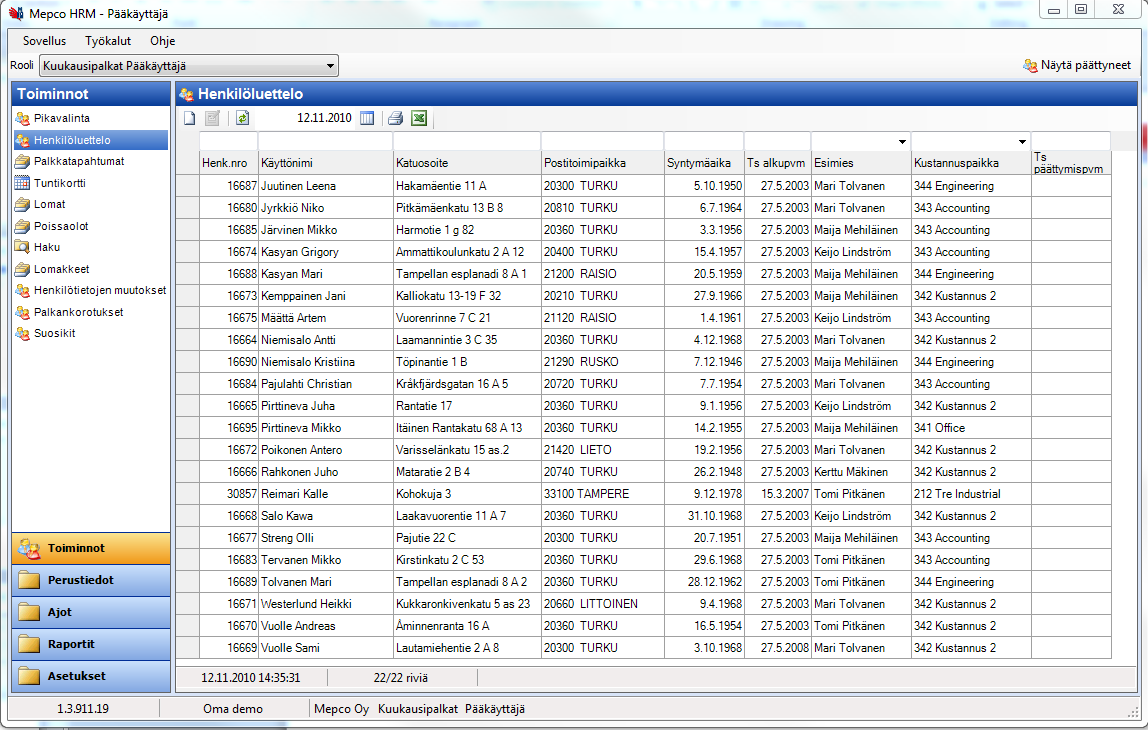Click the Henk.nro filter input field
Screen dimensions: 1148x730
click(x=228, y=141)
